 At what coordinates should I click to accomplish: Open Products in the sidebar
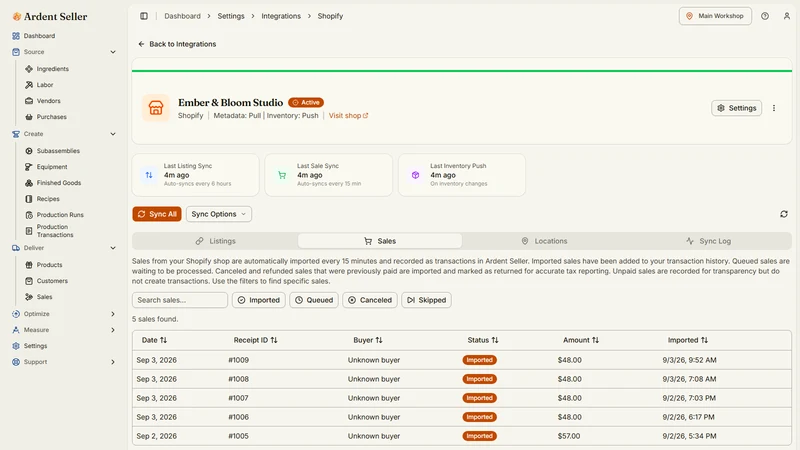(49, 265)
